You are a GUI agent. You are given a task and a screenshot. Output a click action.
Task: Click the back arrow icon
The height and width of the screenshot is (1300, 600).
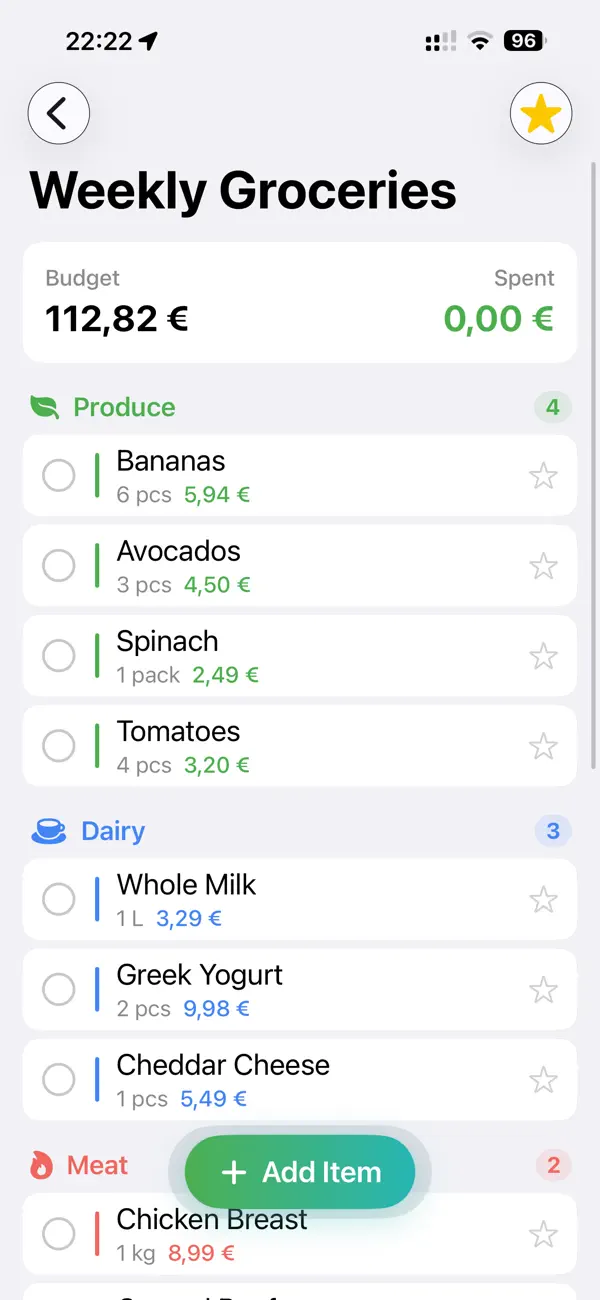59,113
